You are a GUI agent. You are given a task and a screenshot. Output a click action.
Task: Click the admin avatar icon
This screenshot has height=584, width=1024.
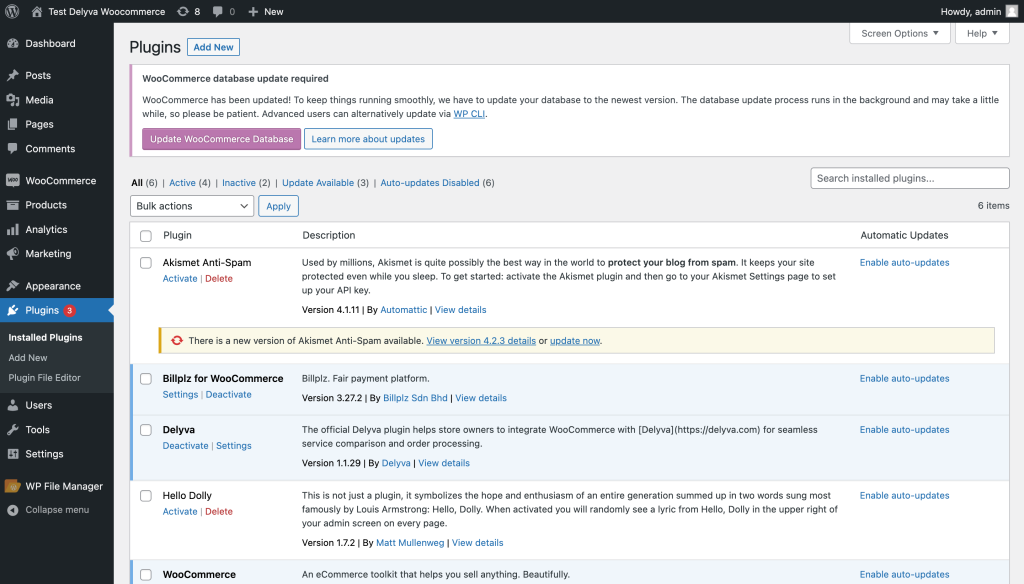pos(1012,11)
